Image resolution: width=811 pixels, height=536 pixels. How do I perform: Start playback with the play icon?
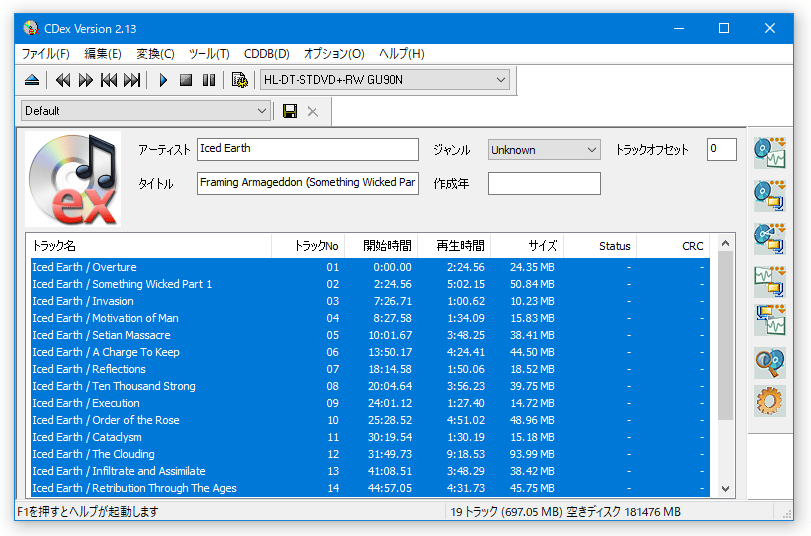click(163, 80)
